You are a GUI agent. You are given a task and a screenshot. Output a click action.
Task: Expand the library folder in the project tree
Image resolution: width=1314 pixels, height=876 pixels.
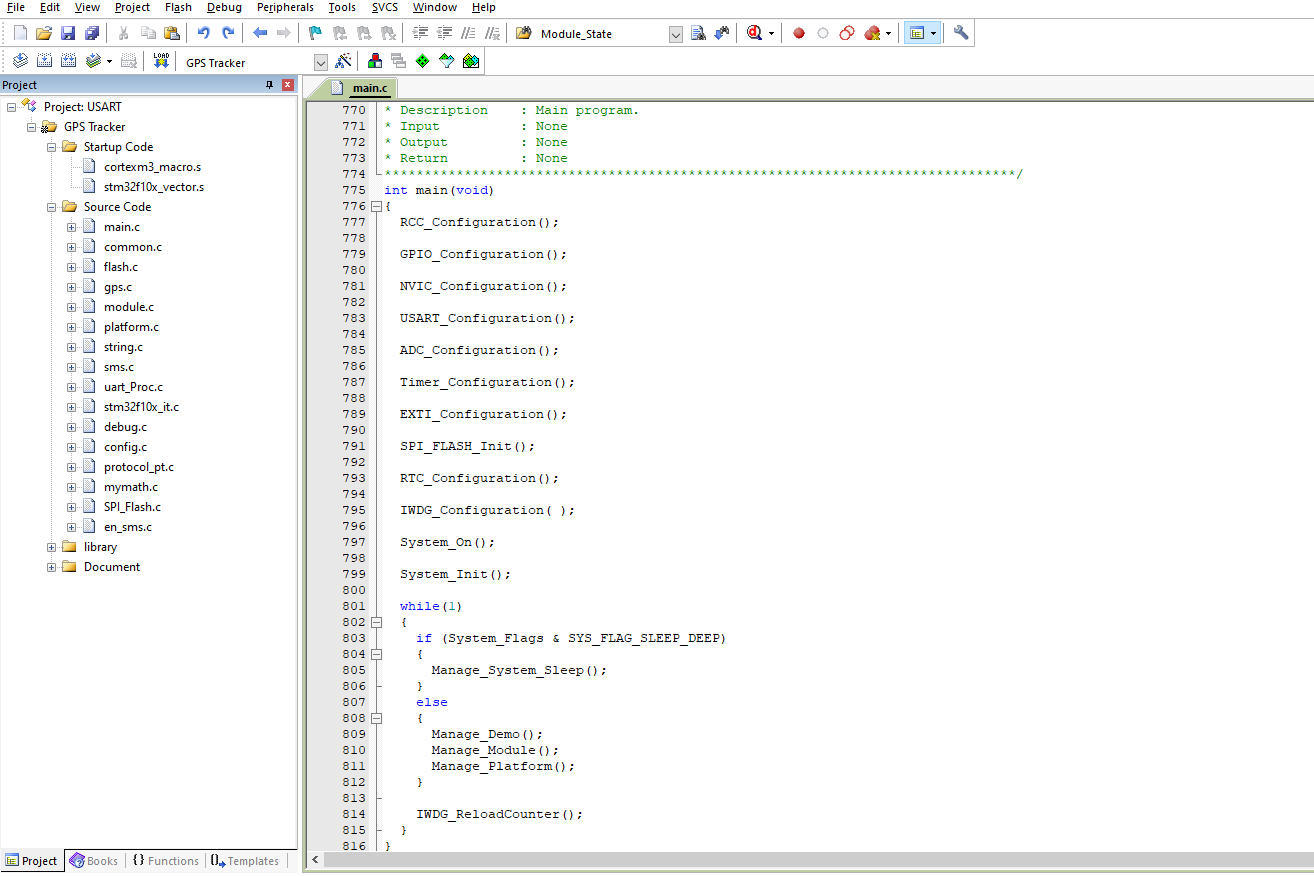pos(52,547)
